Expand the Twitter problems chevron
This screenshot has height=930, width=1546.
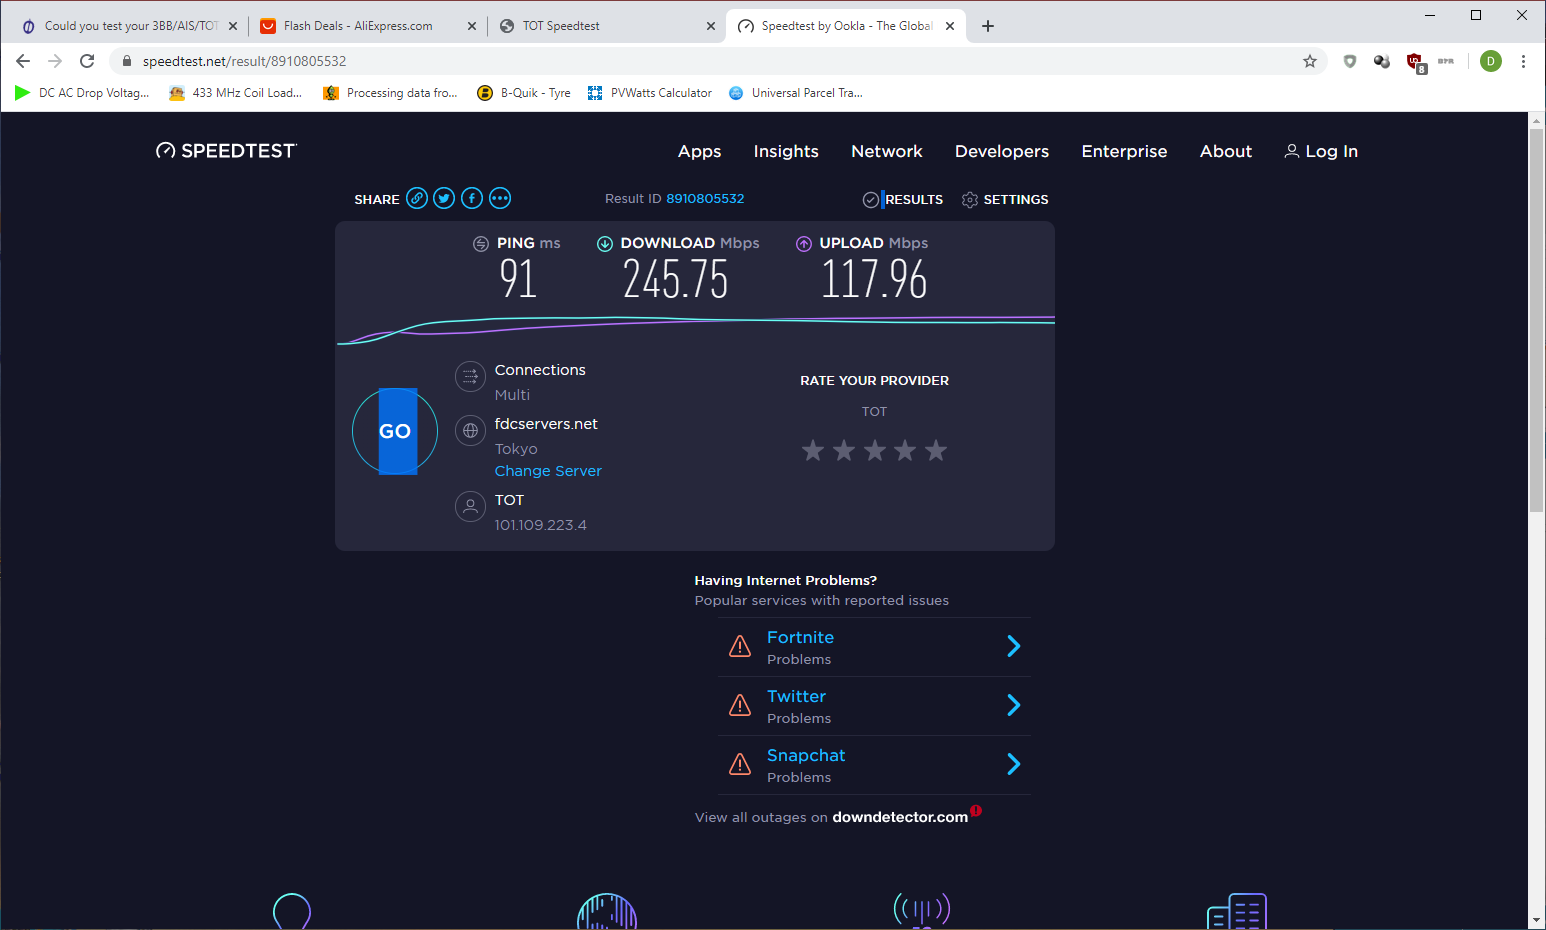point(1013,705)
